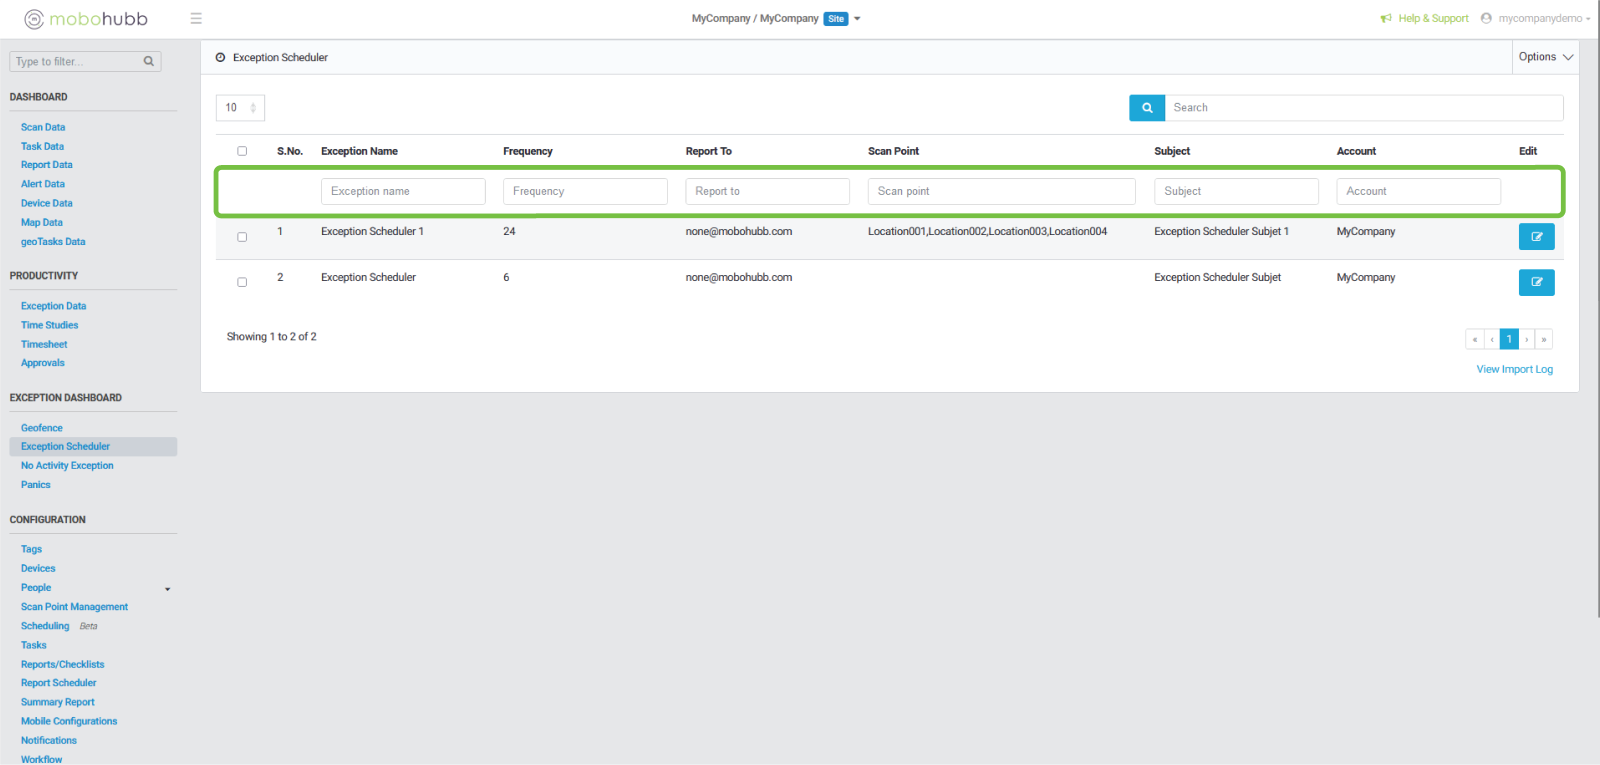This screenshot has height=765, width=1600.
Task: Select checkbox for row number 2
Action: 242,282
